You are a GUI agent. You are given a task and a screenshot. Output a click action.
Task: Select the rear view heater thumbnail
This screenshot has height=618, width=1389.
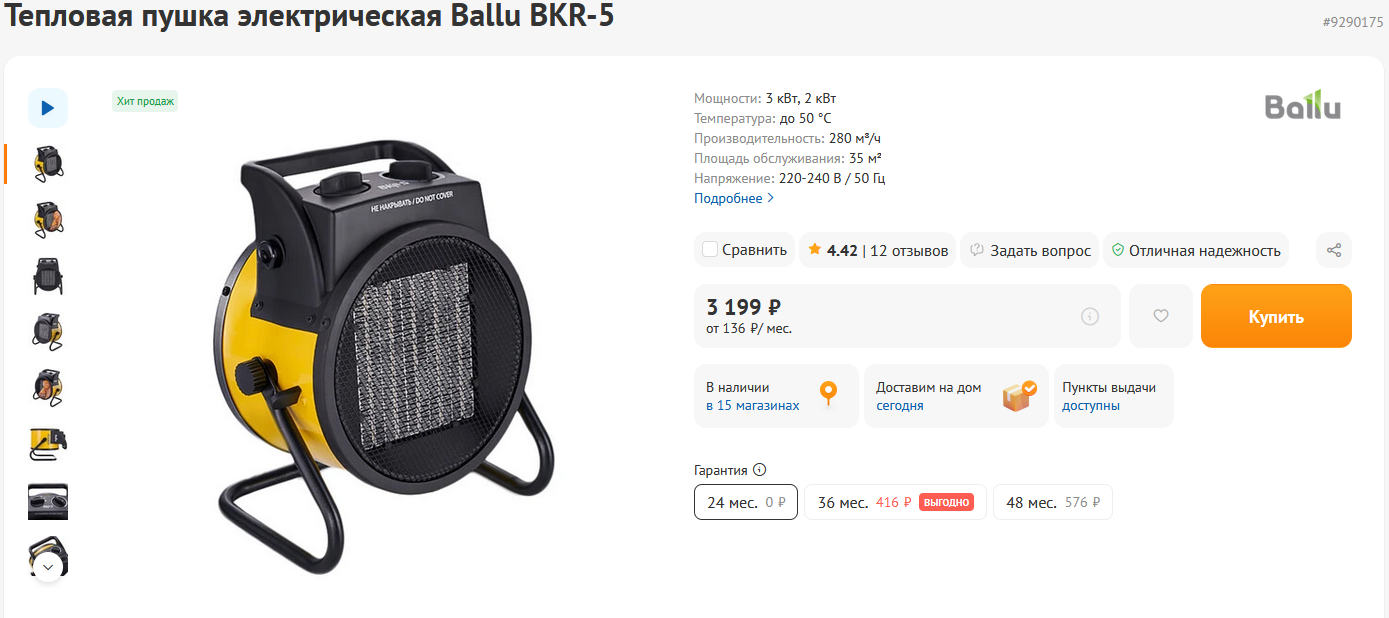(48, 276)
